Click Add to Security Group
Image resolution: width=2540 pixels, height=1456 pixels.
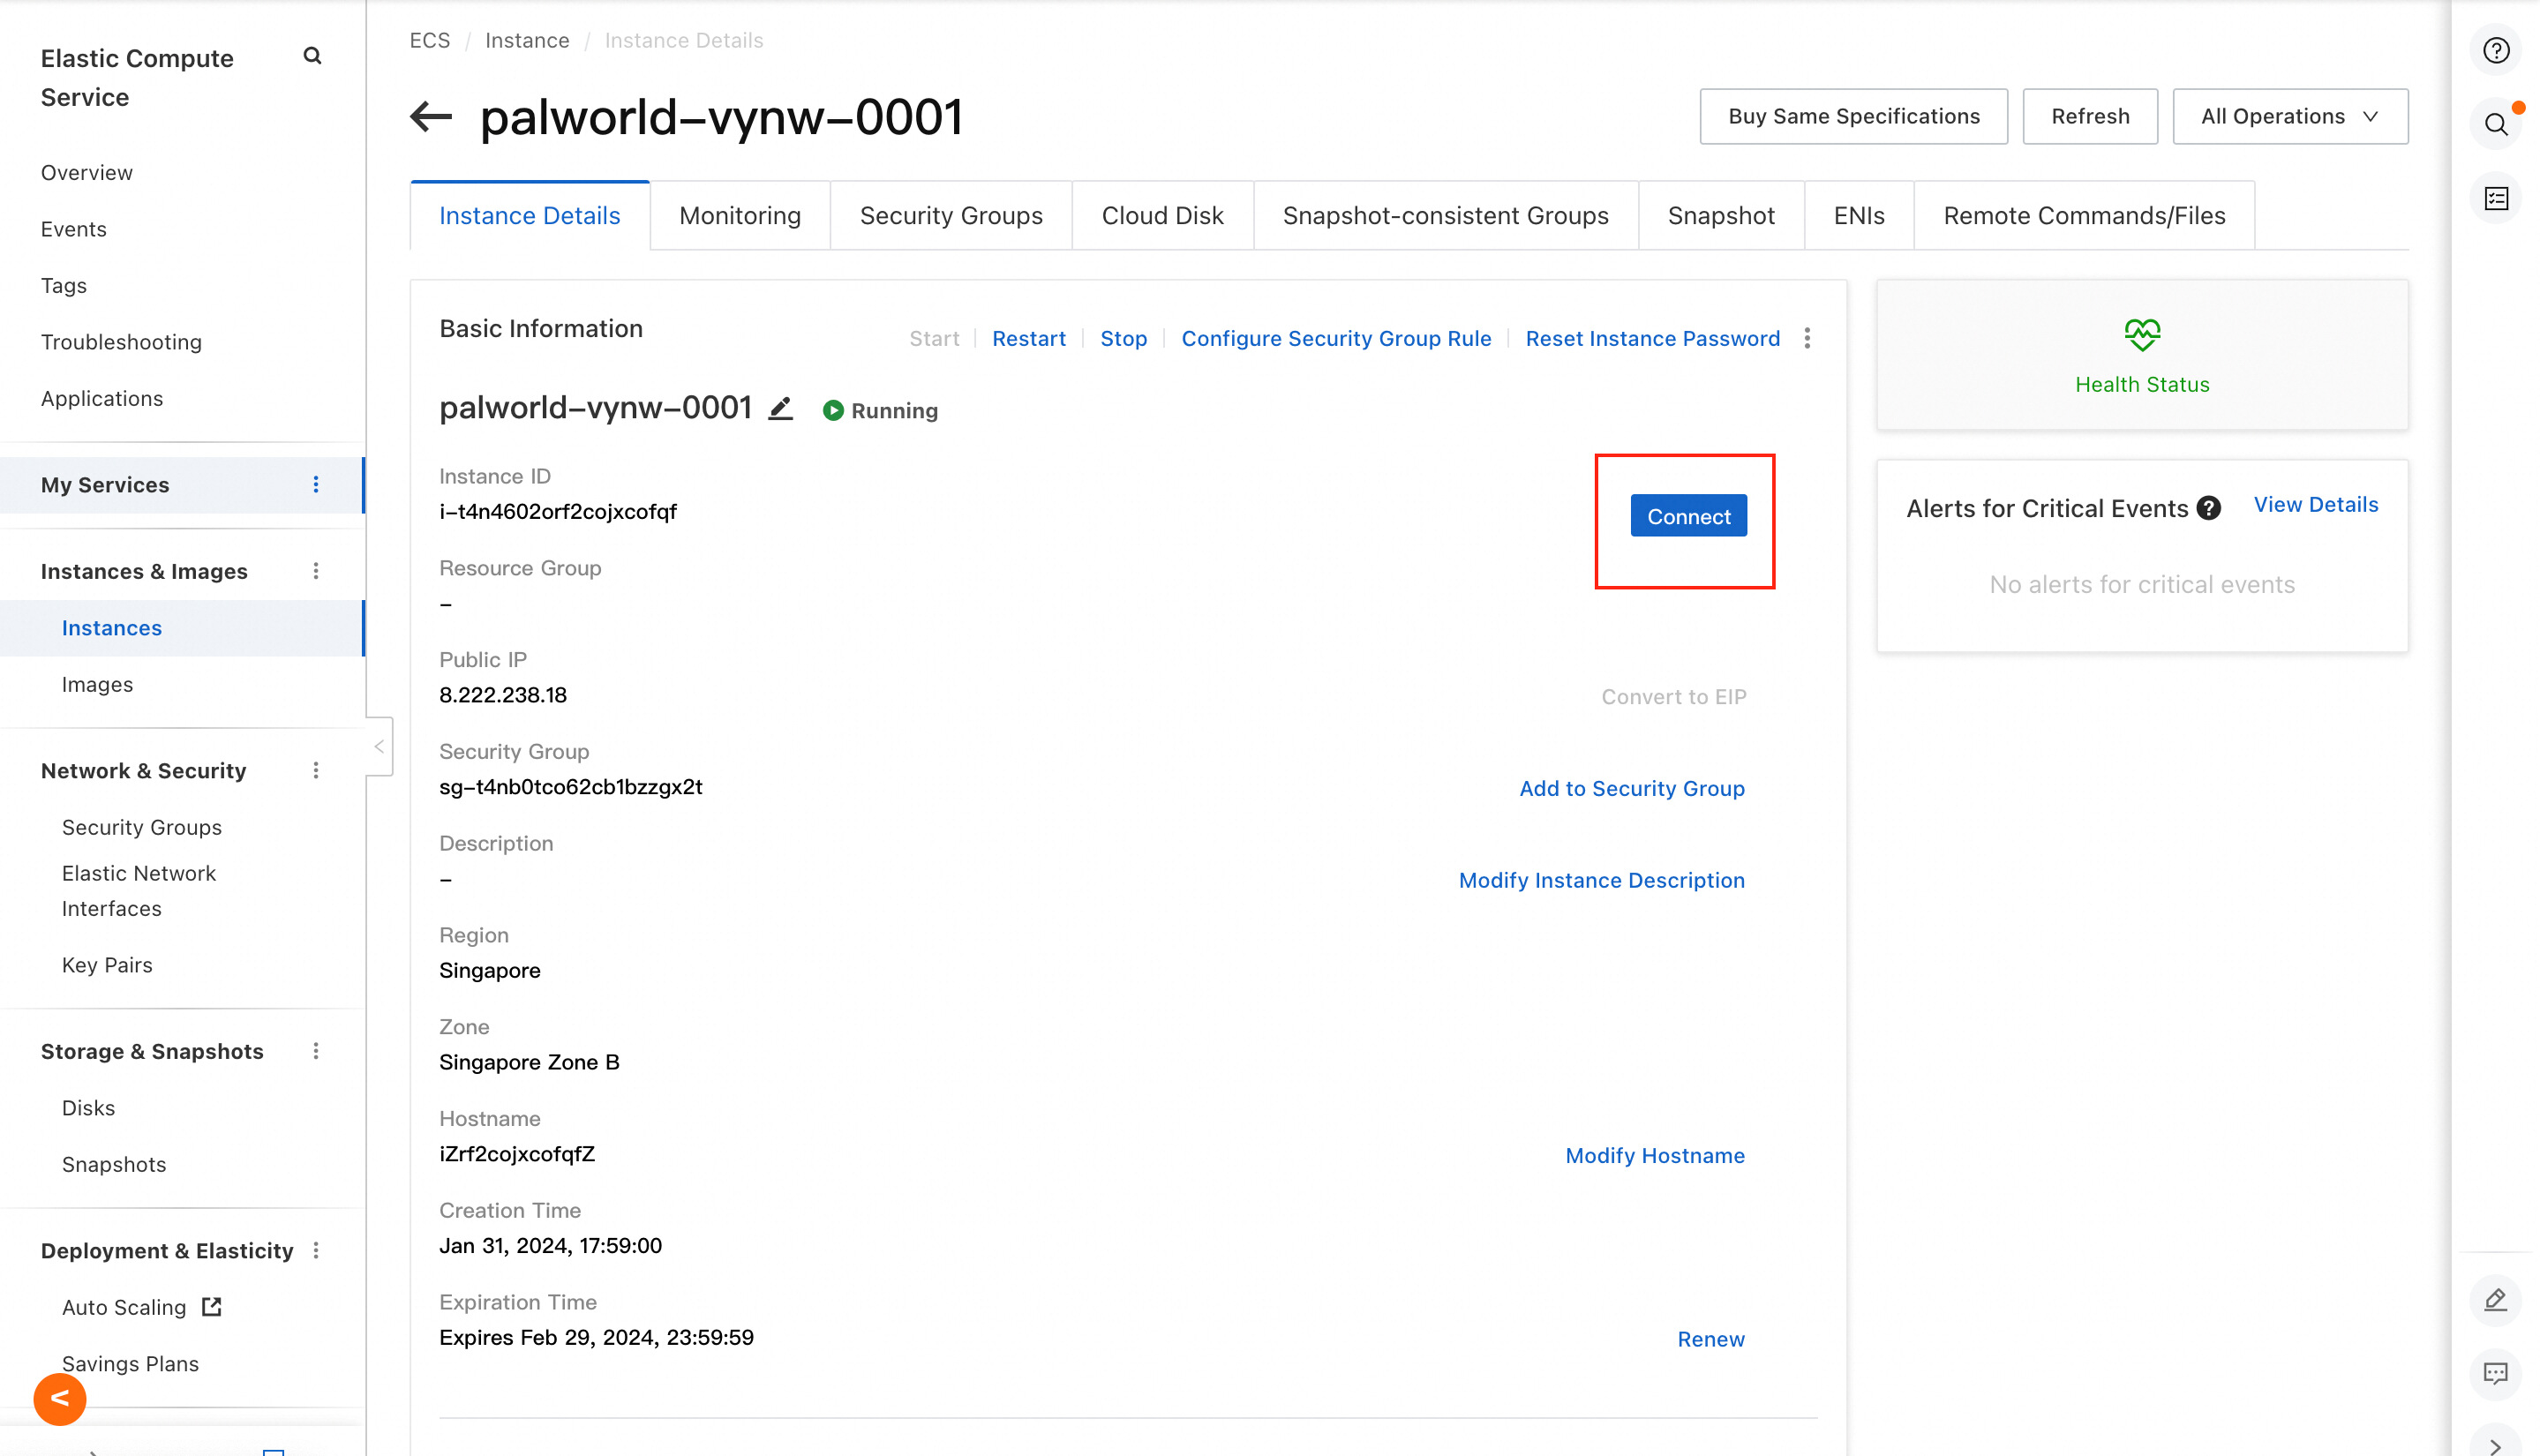click(x=1632, y=788)
